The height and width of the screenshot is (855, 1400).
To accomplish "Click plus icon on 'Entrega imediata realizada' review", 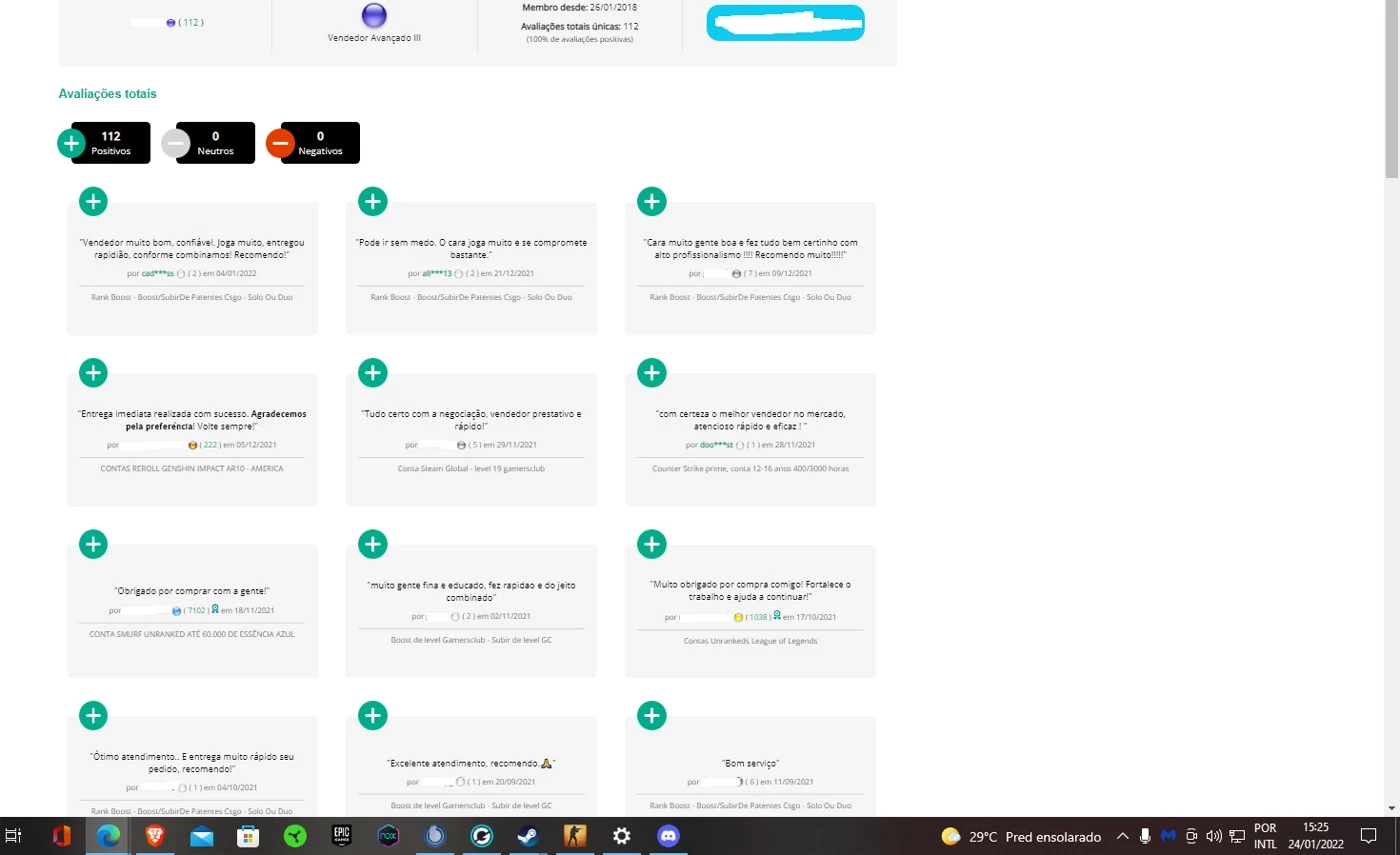I will click(x=93, y=373).
